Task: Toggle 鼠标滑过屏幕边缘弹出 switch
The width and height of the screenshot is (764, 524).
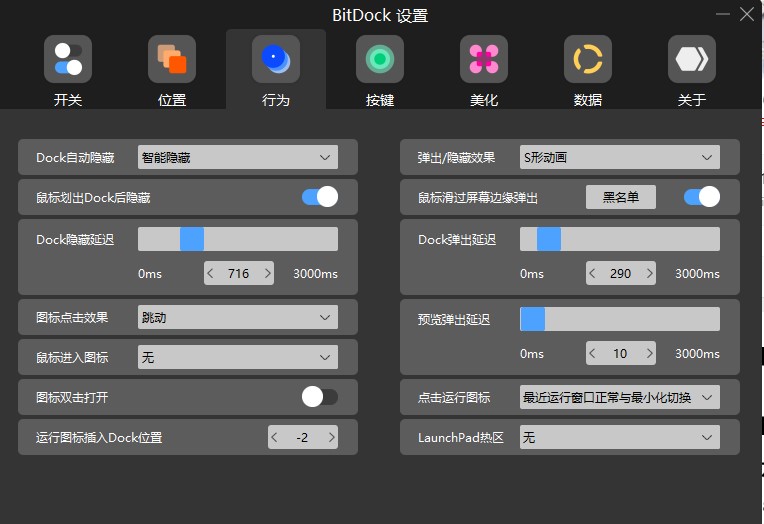Action: click(x=702, y=197)
